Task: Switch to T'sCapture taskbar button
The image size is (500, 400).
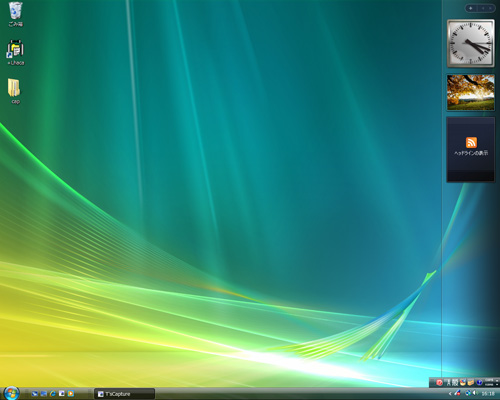Action: [124, 394]
